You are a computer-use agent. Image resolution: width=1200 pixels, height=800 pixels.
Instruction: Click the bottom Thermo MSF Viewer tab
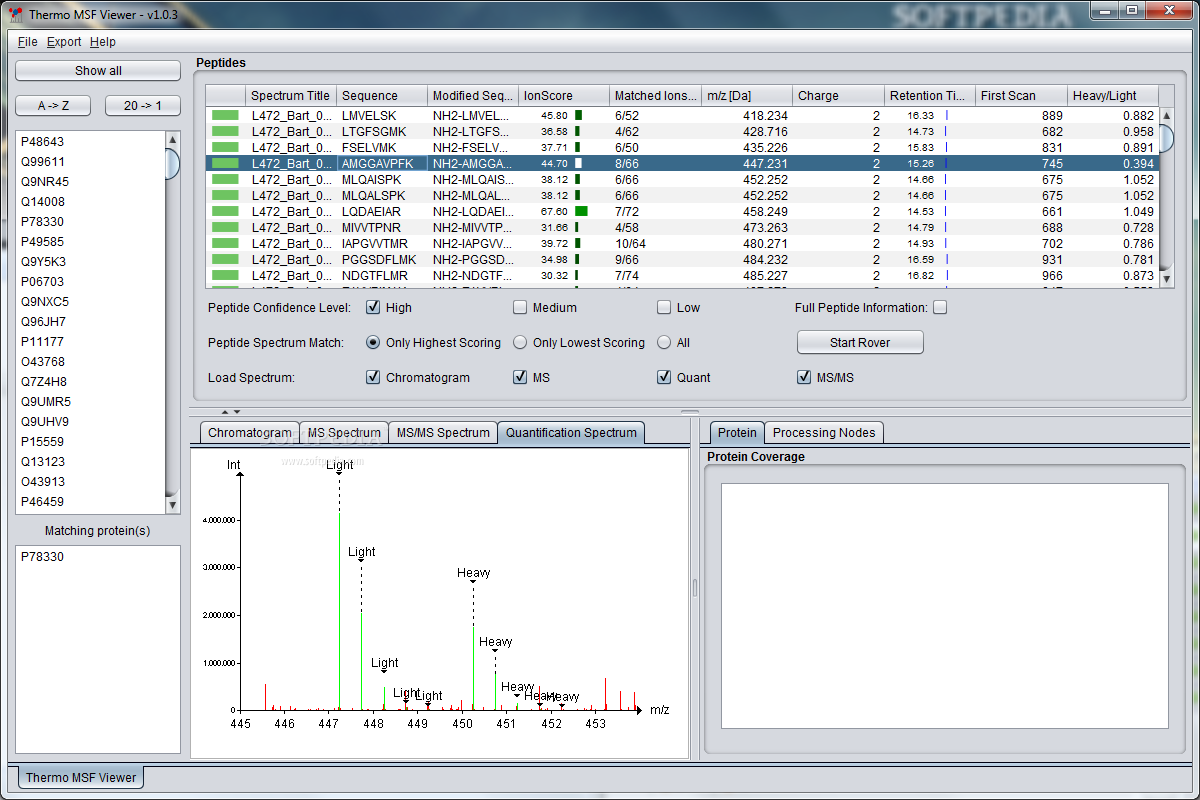[x=81, y=777]
